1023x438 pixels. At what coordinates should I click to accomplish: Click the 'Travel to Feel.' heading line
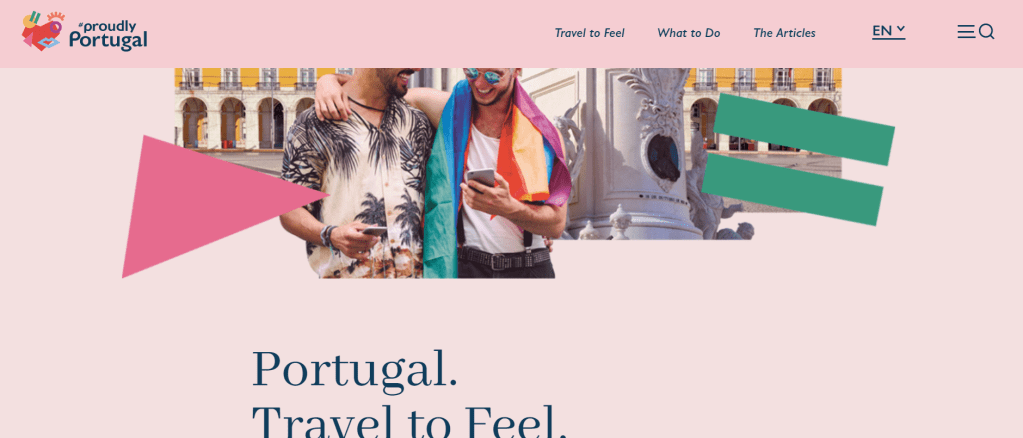coord(409,421)
